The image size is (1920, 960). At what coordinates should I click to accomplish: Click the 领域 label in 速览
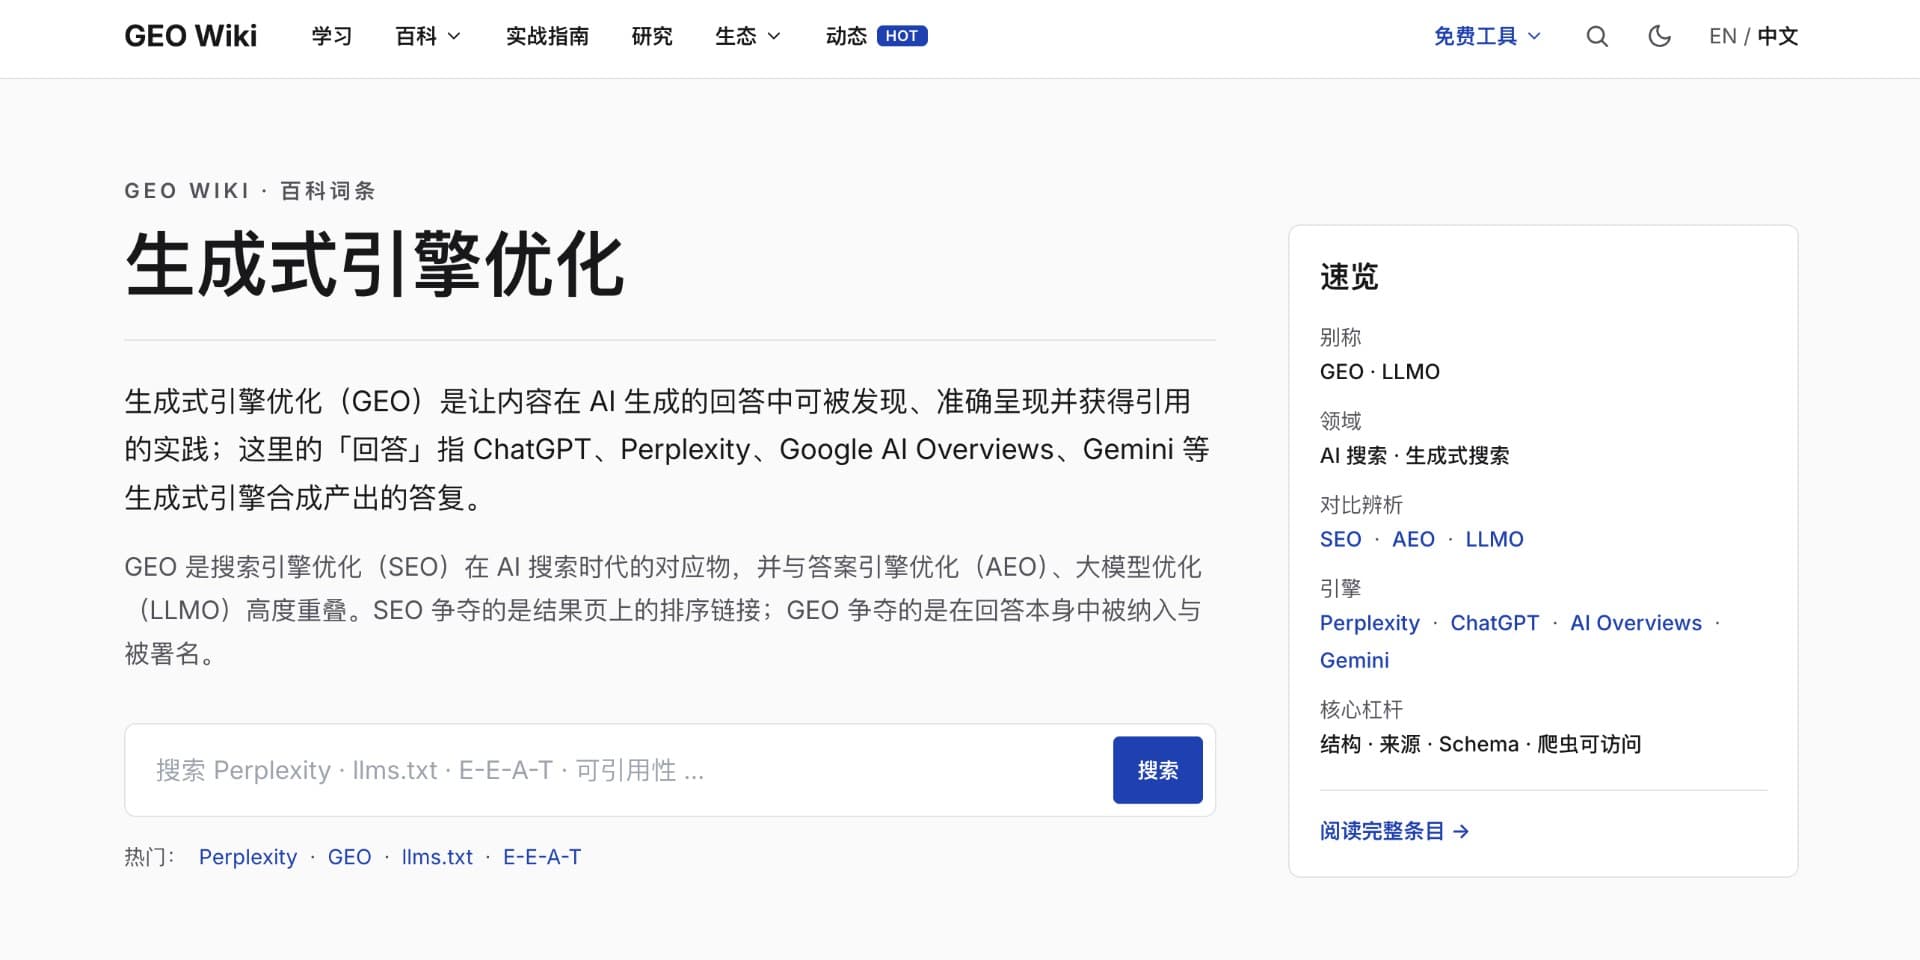tap(1340, 421)
